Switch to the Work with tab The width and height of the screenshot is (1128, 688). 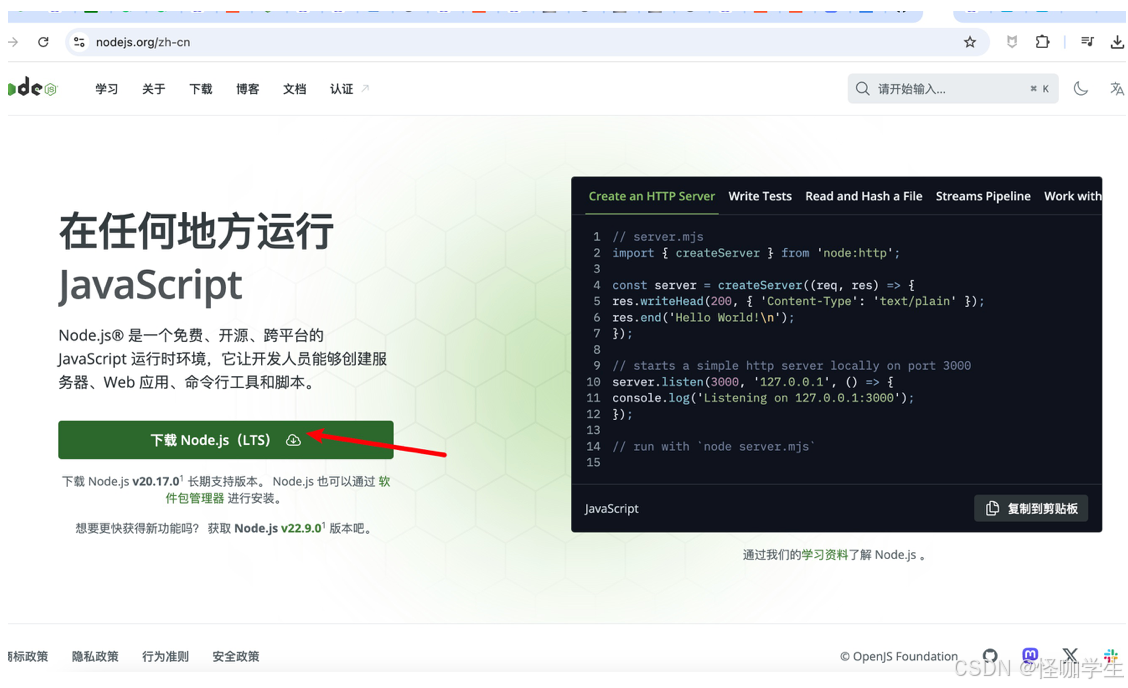1072,196
